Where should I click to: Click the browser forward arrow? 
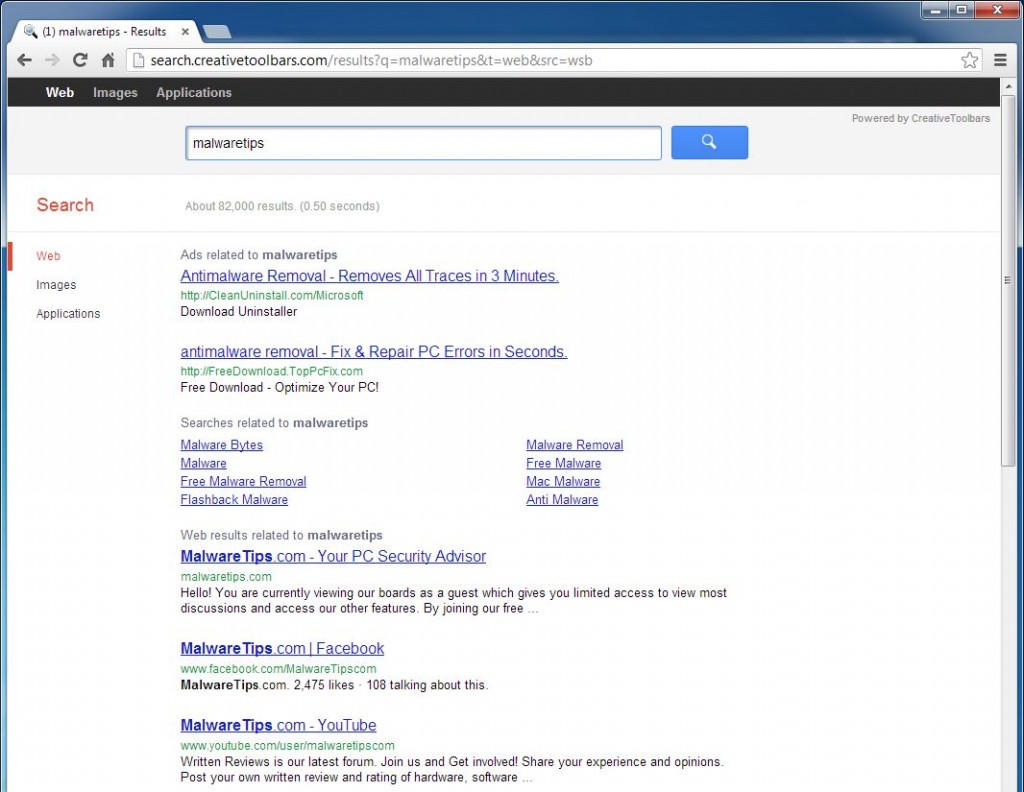52,60
